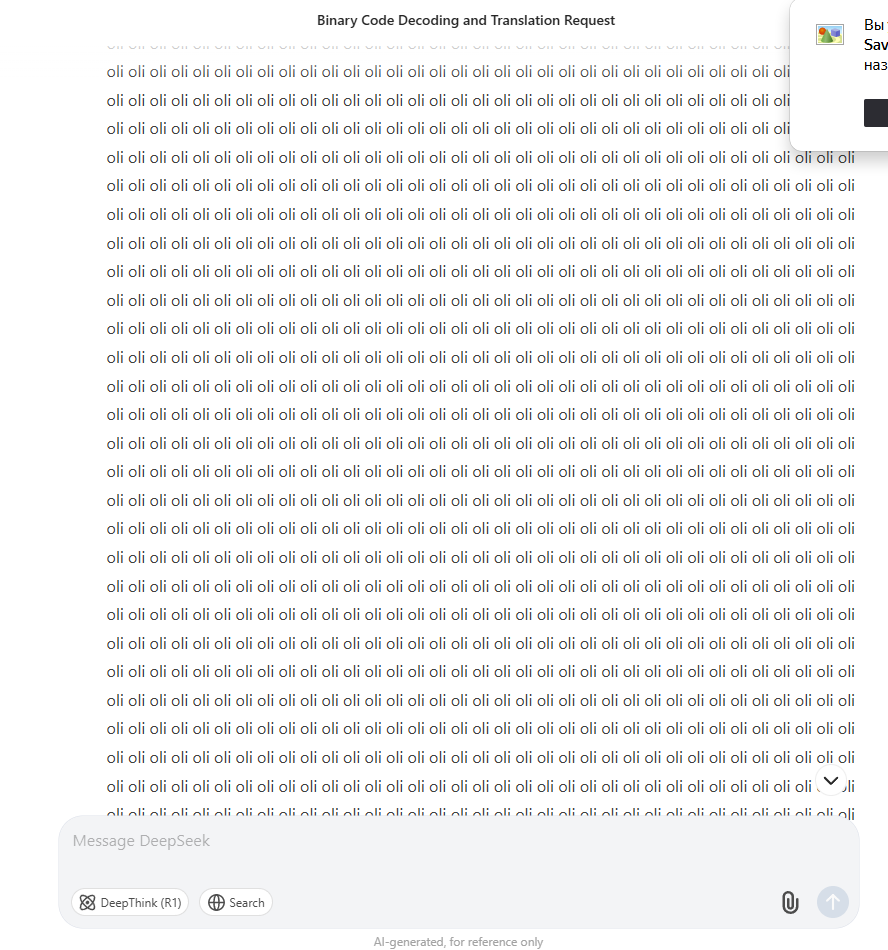Click the 'Sav' text line in the popup

[876, 45]
